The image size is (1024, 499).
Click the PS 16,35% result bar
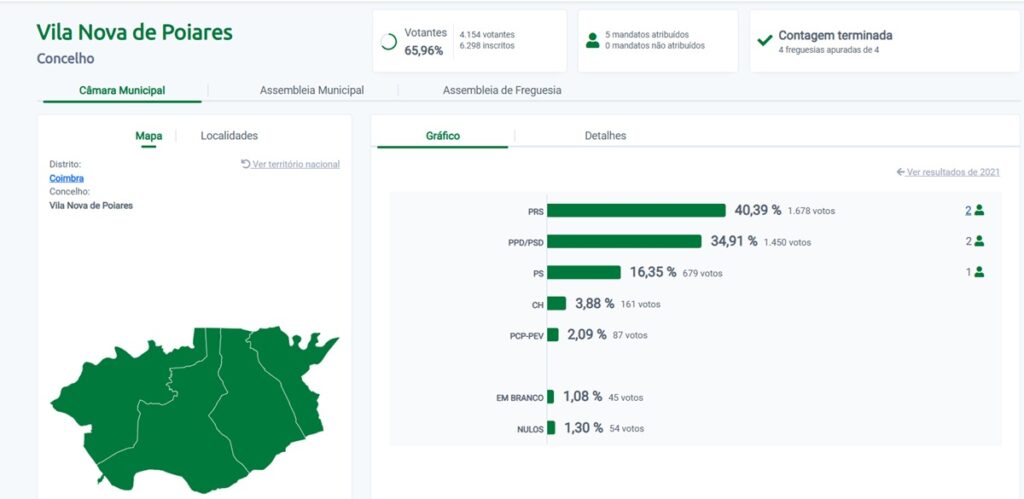(584, 272)
